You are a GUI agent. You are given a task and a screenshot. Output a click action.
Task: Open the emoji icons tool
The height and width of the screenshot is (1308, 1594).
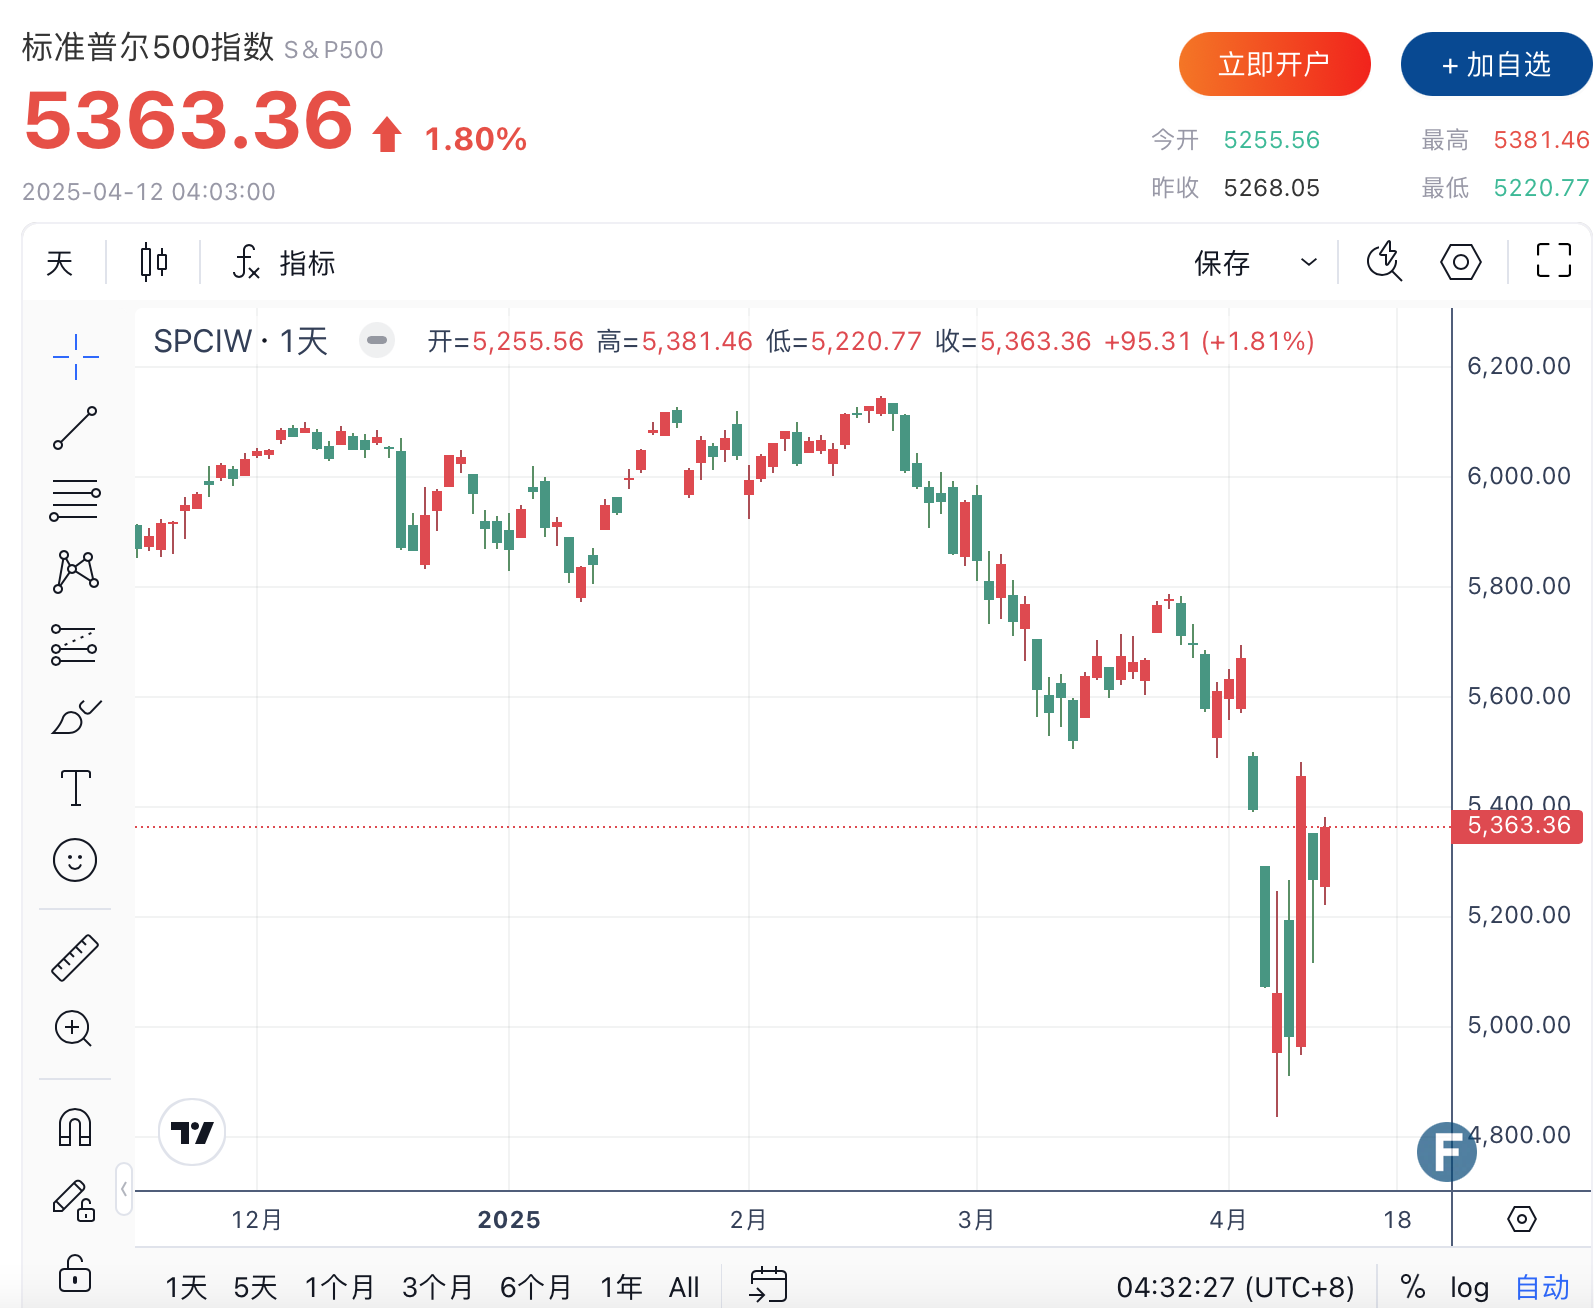(x=75, y=860)
